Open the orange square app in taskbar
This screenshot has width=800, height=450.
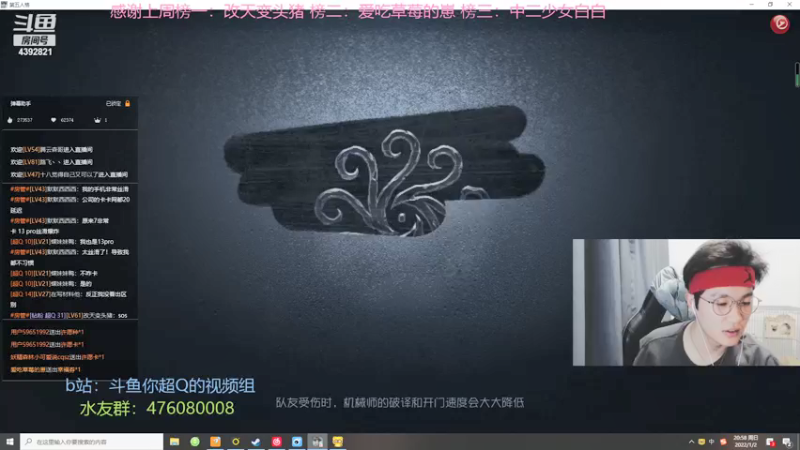tap(215, 442)
